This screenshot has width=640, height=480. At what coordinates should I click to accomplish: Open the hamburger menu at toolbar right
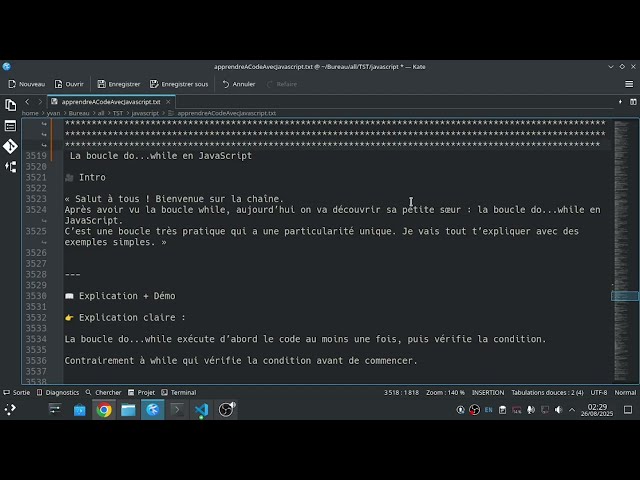(629, 84)
